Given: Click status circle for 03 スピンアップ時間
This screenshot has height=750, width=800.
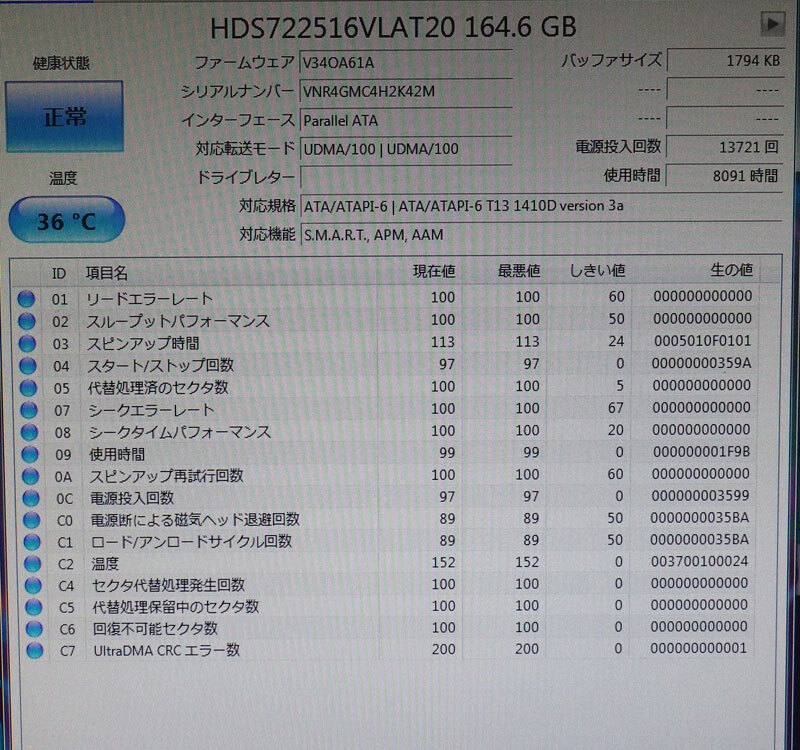Looking at the screenshot, I should click(x=27, y=343).
